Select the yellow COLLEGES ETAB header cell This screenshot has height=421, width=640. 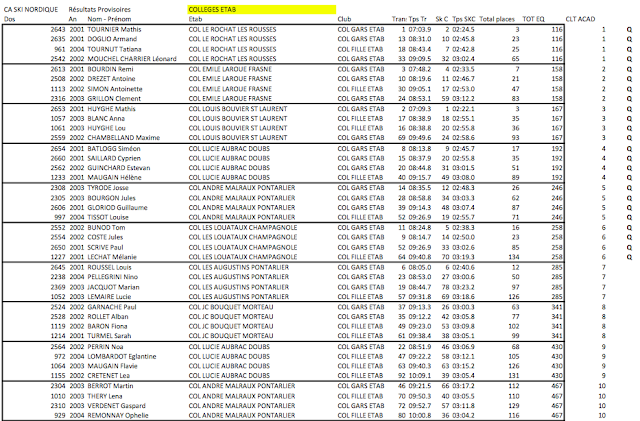coord(262,9)
